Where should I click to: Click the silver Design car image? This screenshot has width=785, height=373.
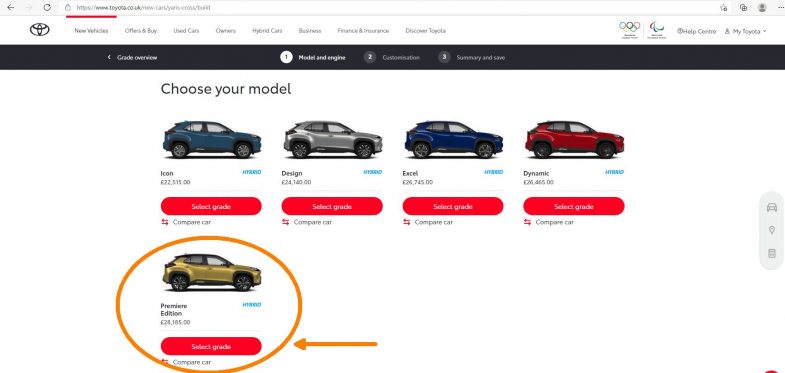coord(332,140)
